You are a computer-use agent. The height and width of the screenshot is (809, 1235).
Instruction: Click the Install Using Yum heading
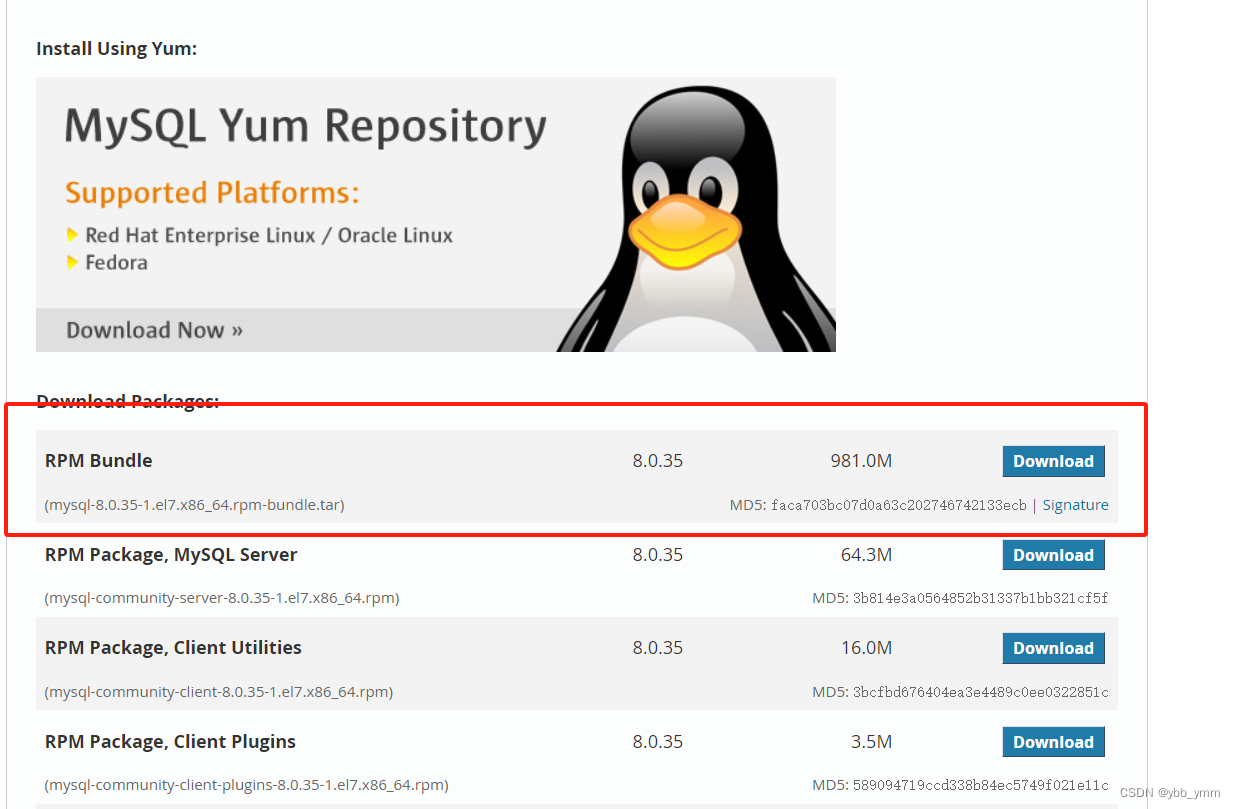[115, 48]
